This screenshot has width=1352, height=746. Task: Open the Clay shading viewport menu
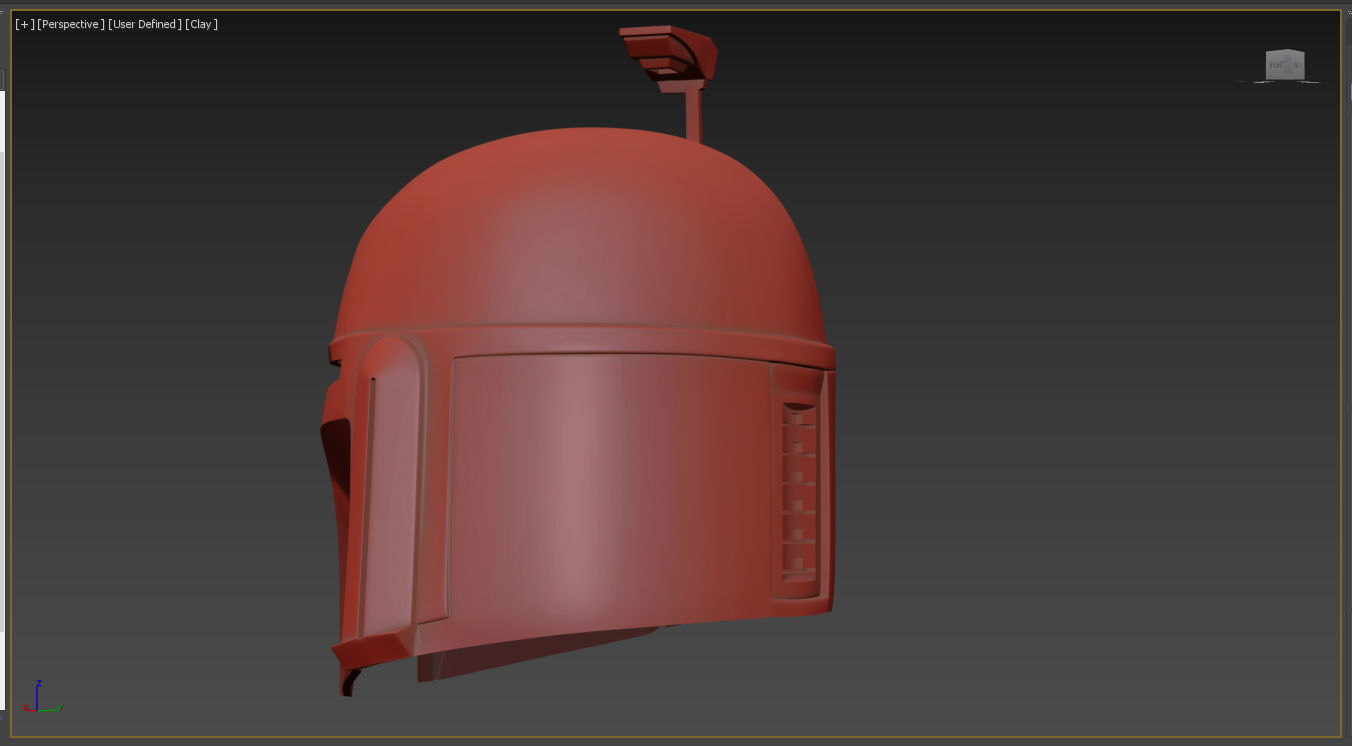(x=202, y=24)
